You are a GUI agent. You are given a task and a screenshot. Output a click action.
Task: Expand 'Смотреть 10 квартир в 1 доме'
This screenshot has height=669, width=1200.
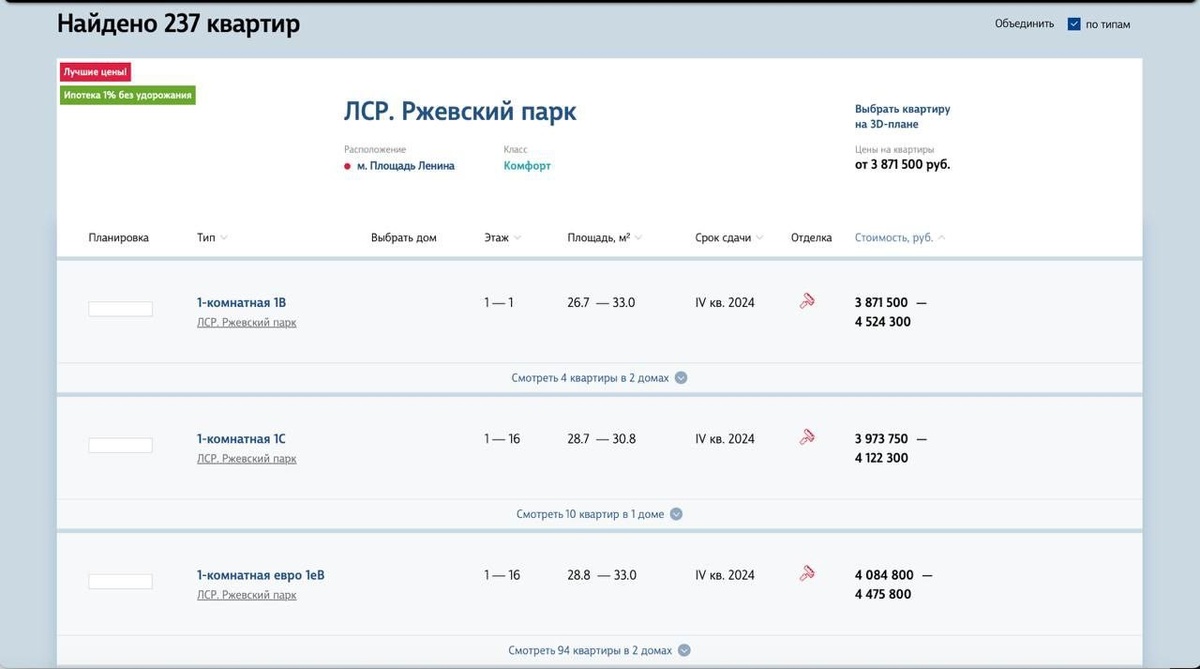599,514
